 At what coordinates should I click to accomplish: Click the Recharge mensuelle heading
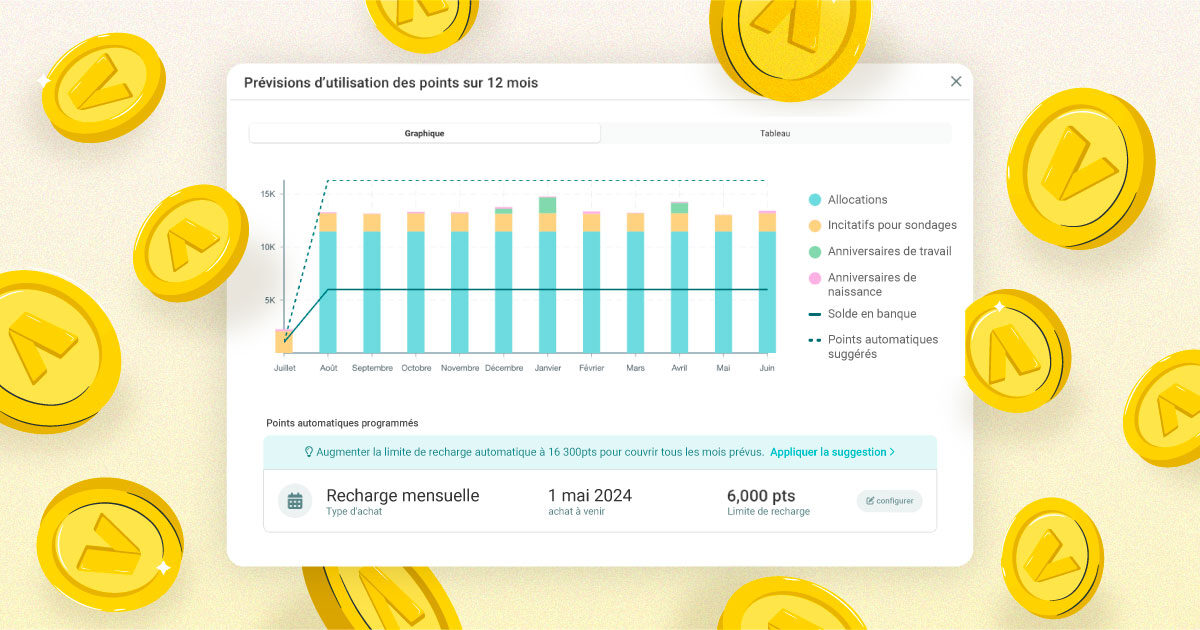point(403,496)
